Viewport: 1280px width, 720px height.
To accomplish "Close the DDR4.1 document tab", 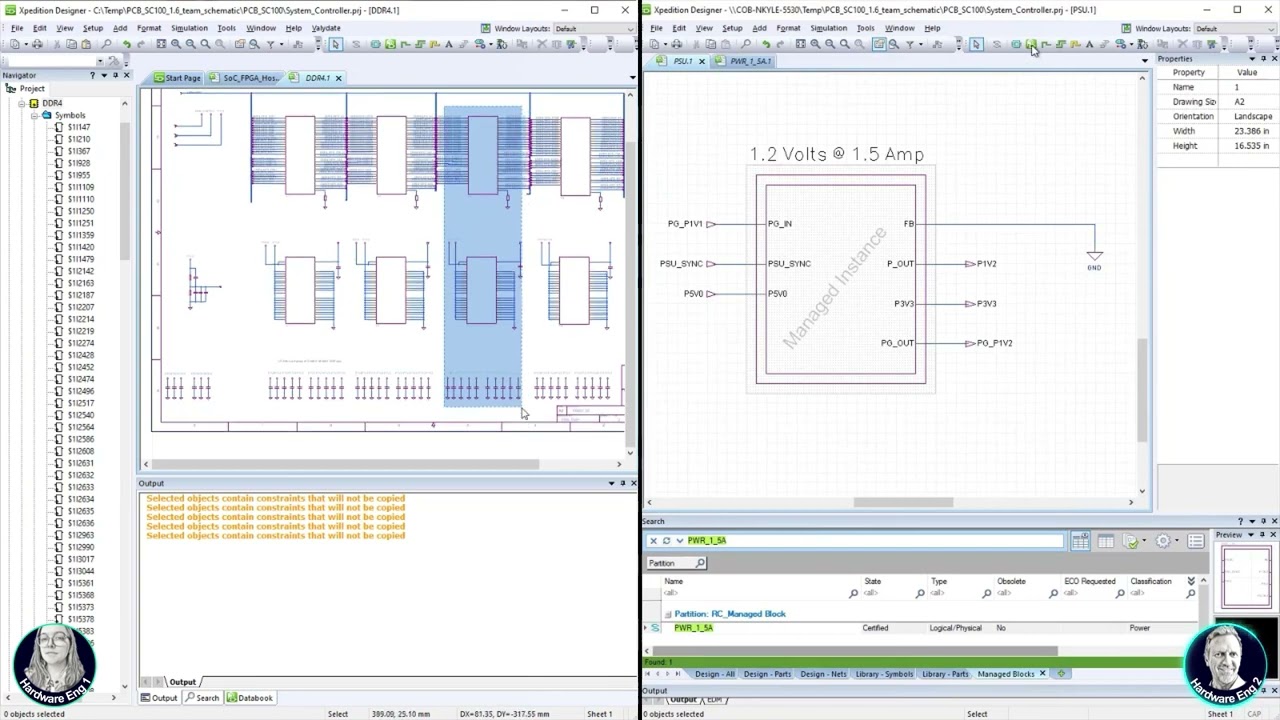I will point(338,78).
